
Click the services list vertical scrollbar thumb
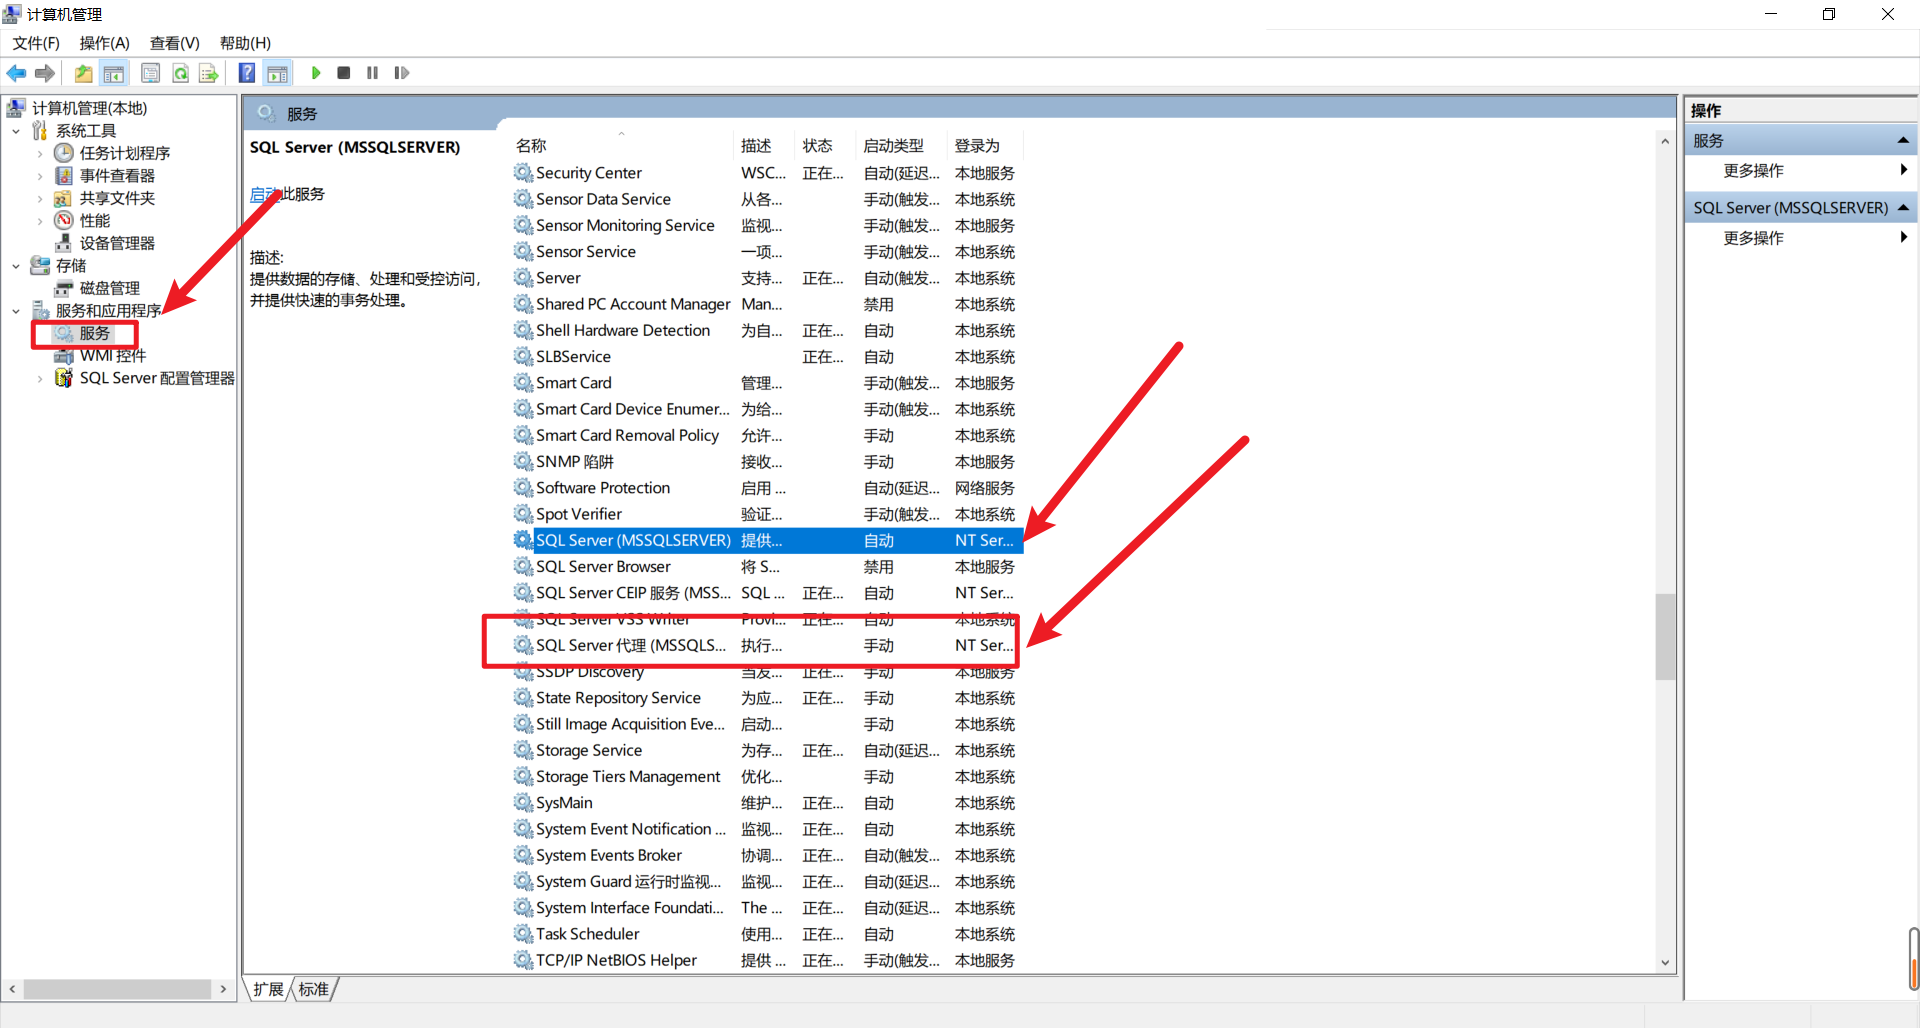(1665, 637)
